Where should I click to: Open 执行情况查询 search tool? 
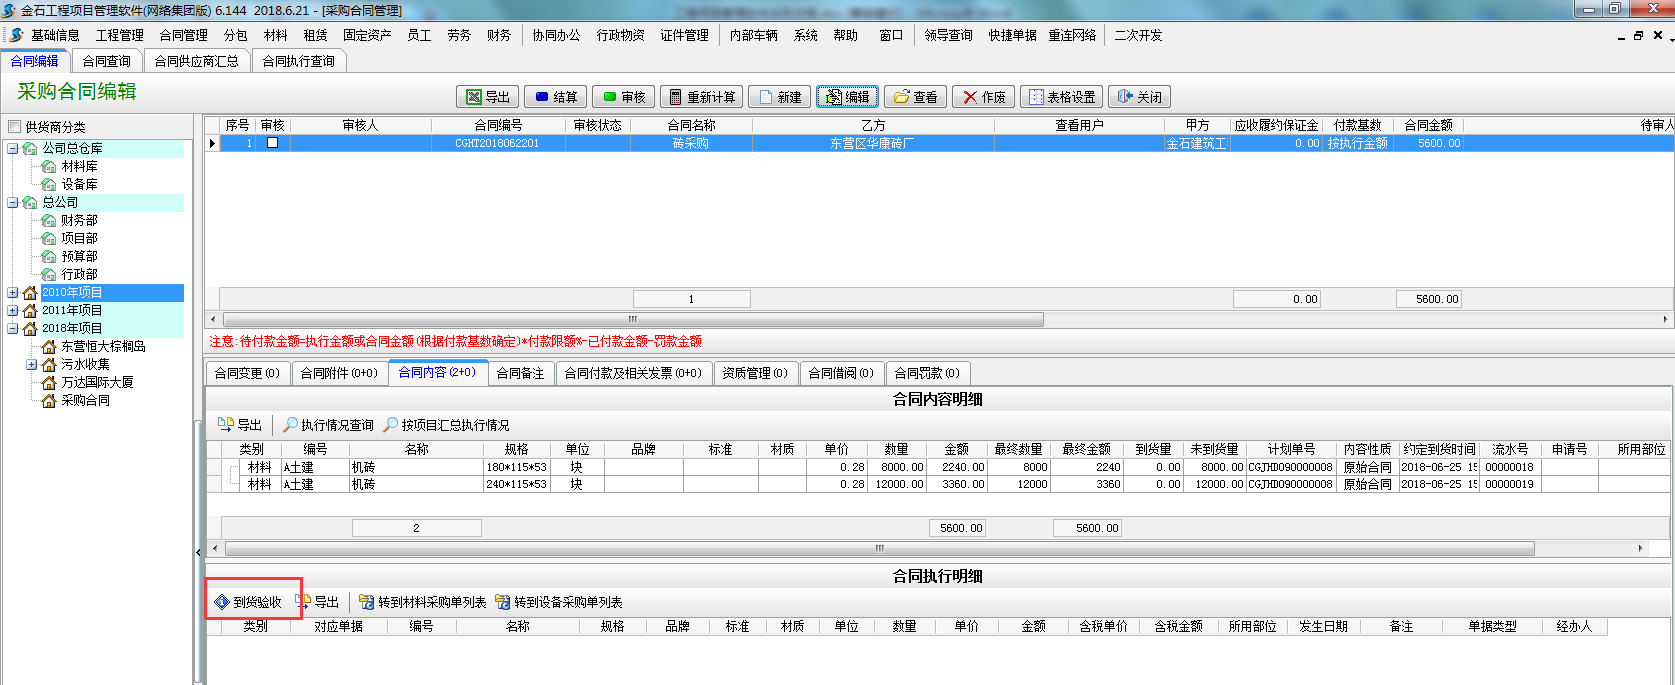click(290, 425)
